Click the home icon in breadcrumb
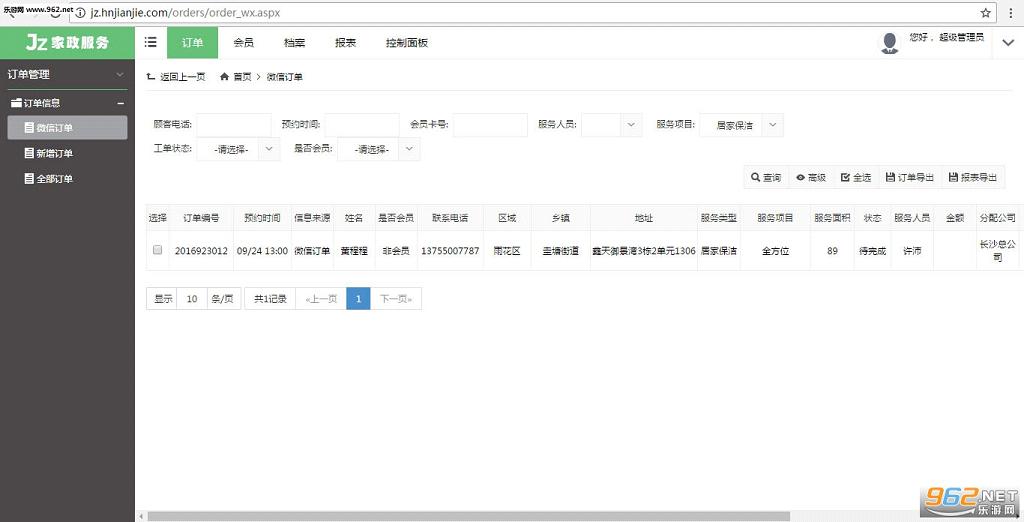Image resolution: width=1024 pixels, height=522 pixels. 224,76
